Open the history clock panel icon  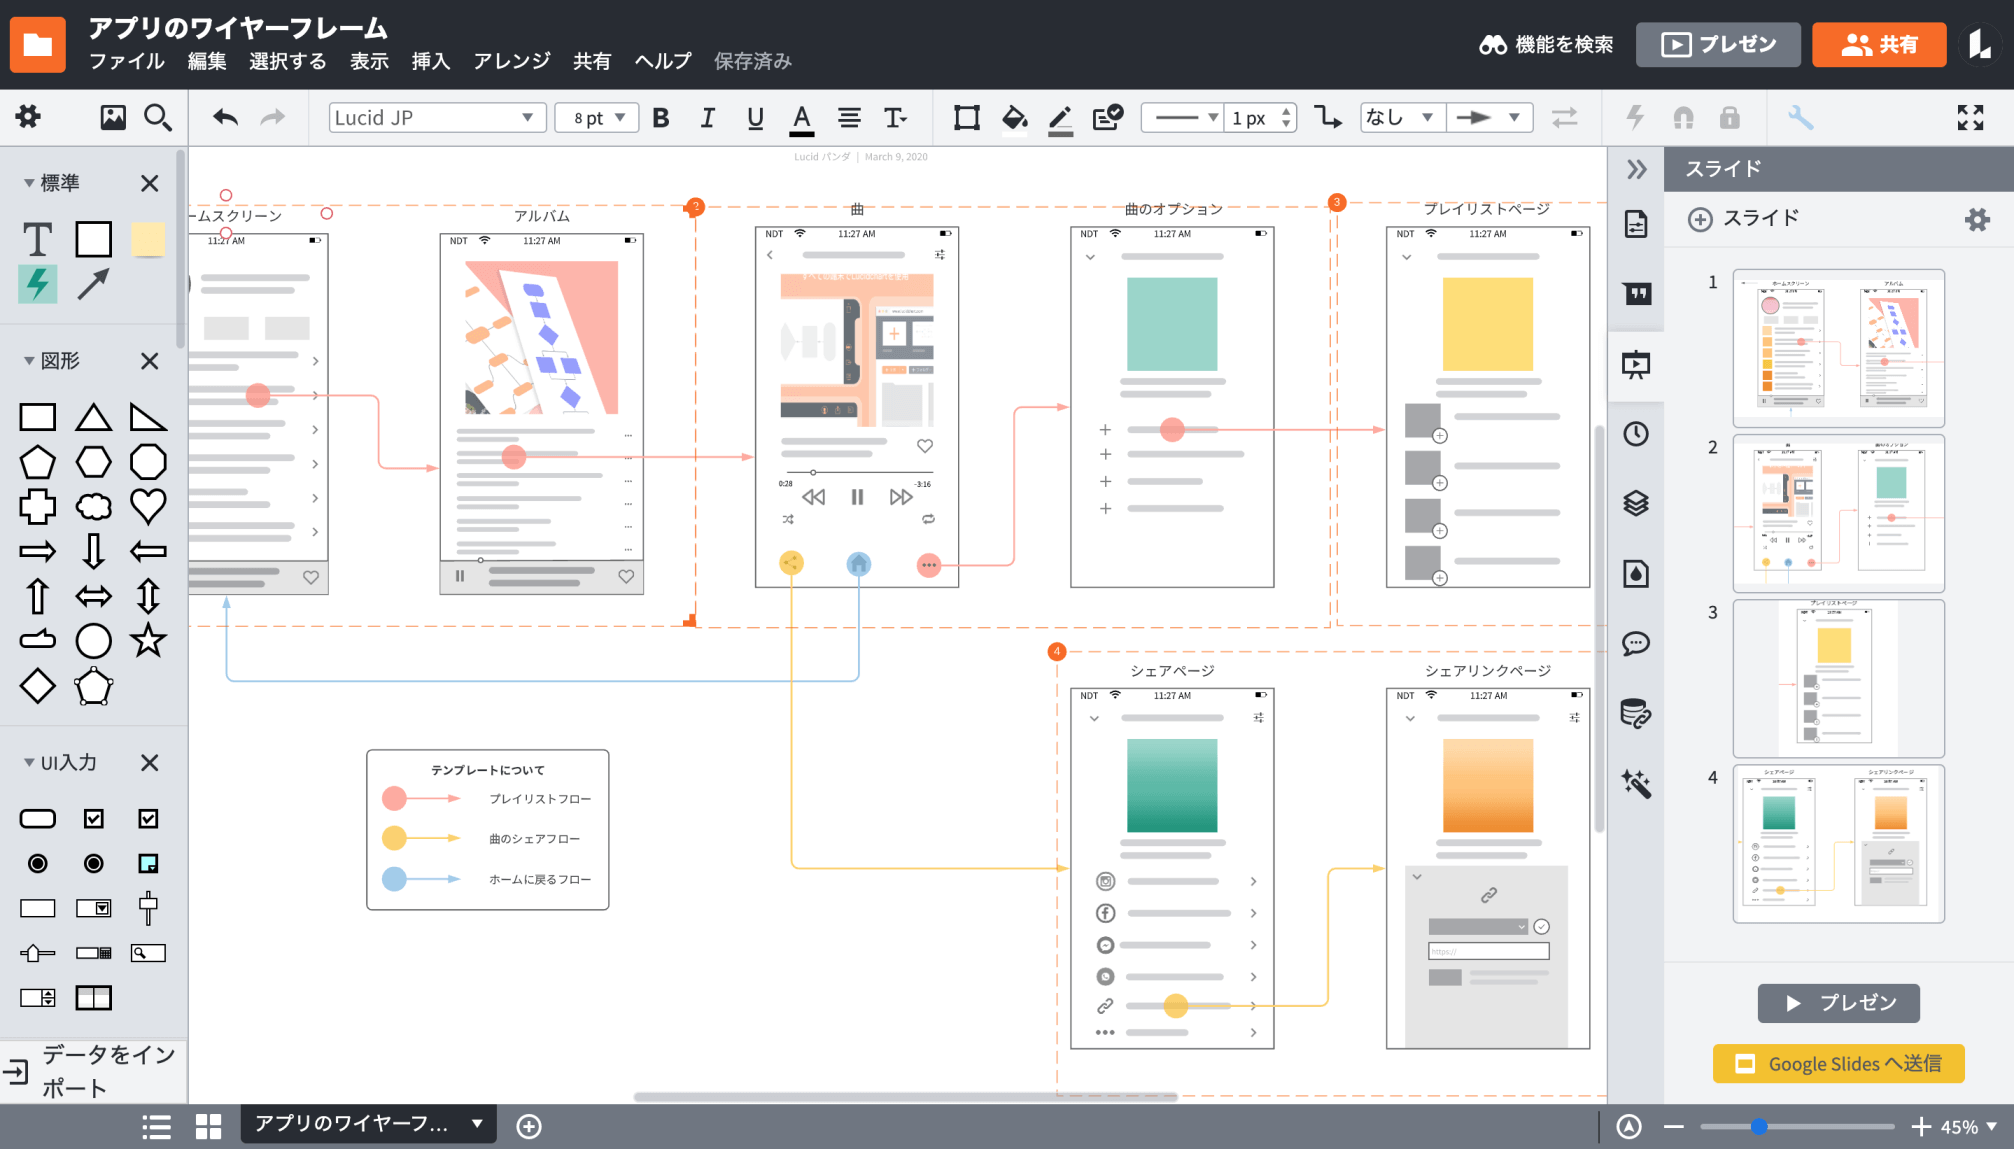click(1636, 434)
